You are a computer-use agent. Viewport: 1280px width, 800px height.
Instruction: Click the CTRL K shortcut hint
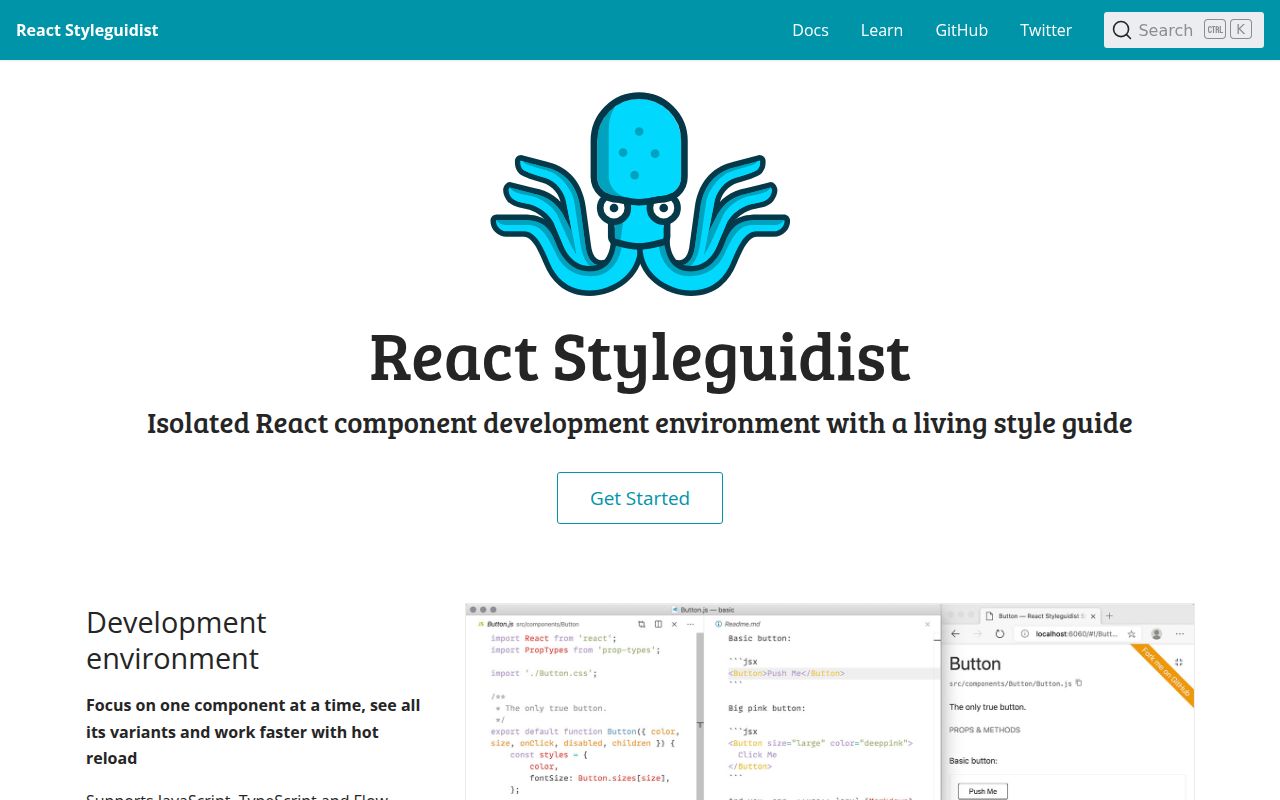pyautogui.click(x=1228, y=29)
